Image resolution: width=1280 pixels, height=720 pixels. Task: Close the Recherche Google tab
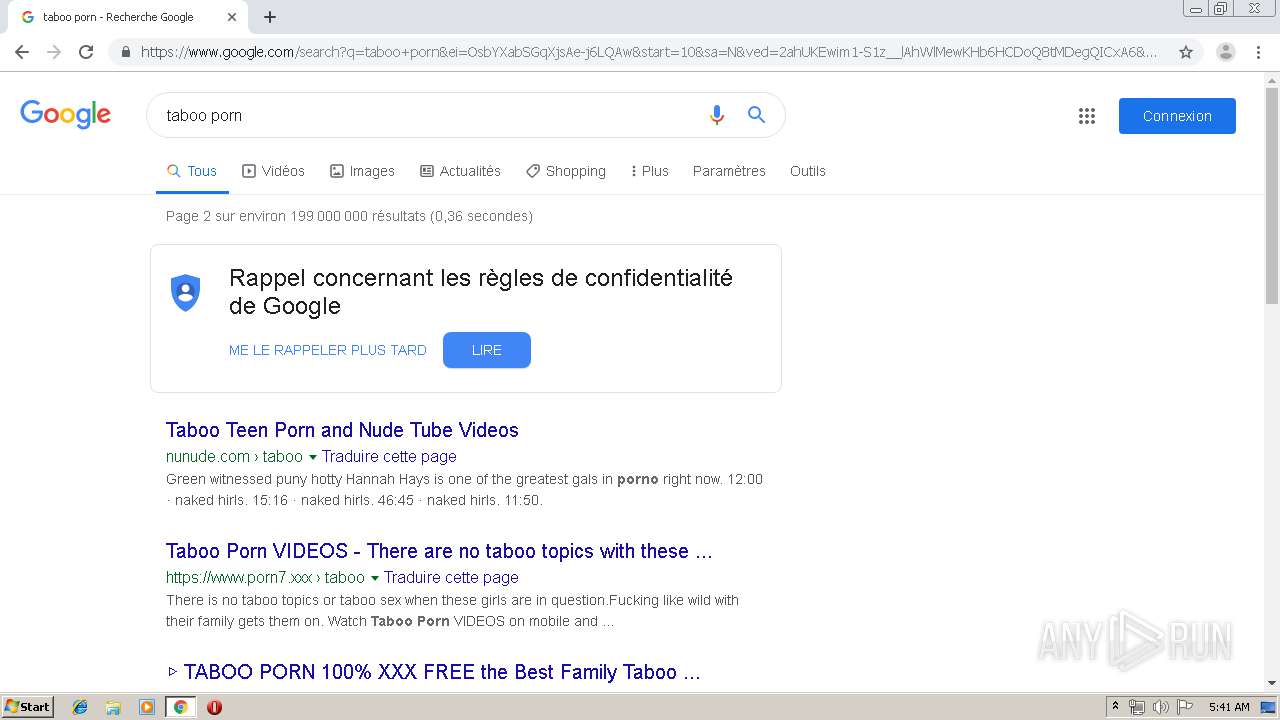pyautogui.click(x=232, y=17)
